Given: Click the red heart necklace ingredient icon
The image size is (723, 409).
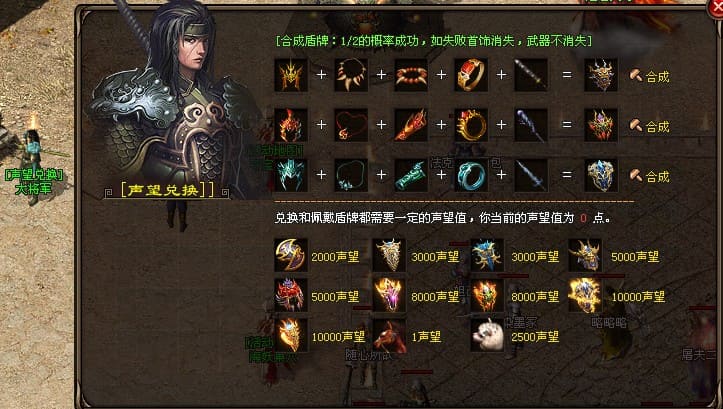Looking at the screenshot, I should point(351,124).
